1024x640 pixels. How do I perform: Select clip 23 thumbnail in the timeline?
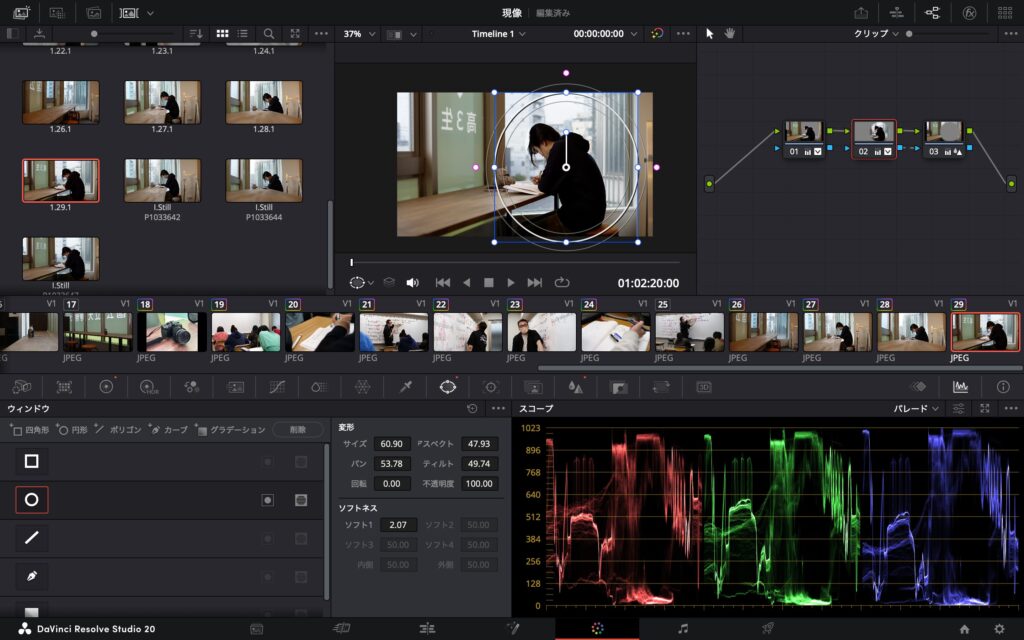tap(541, 331)
